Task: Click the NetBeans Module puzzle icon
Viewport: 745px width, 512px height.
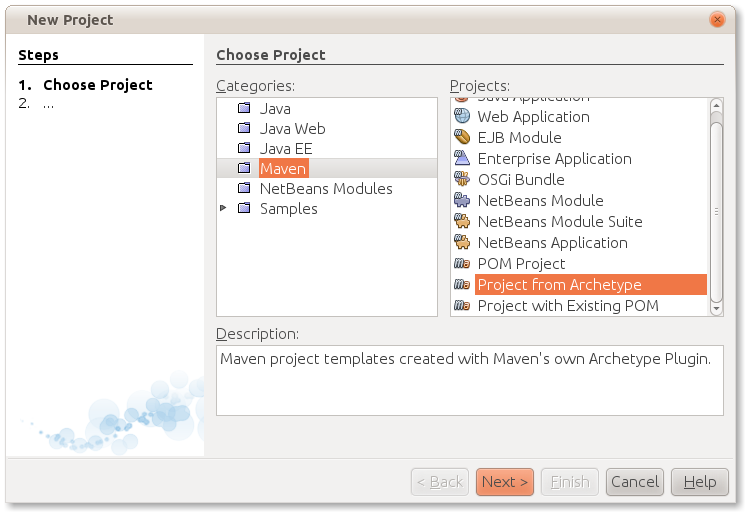Action: click(462, 200)
